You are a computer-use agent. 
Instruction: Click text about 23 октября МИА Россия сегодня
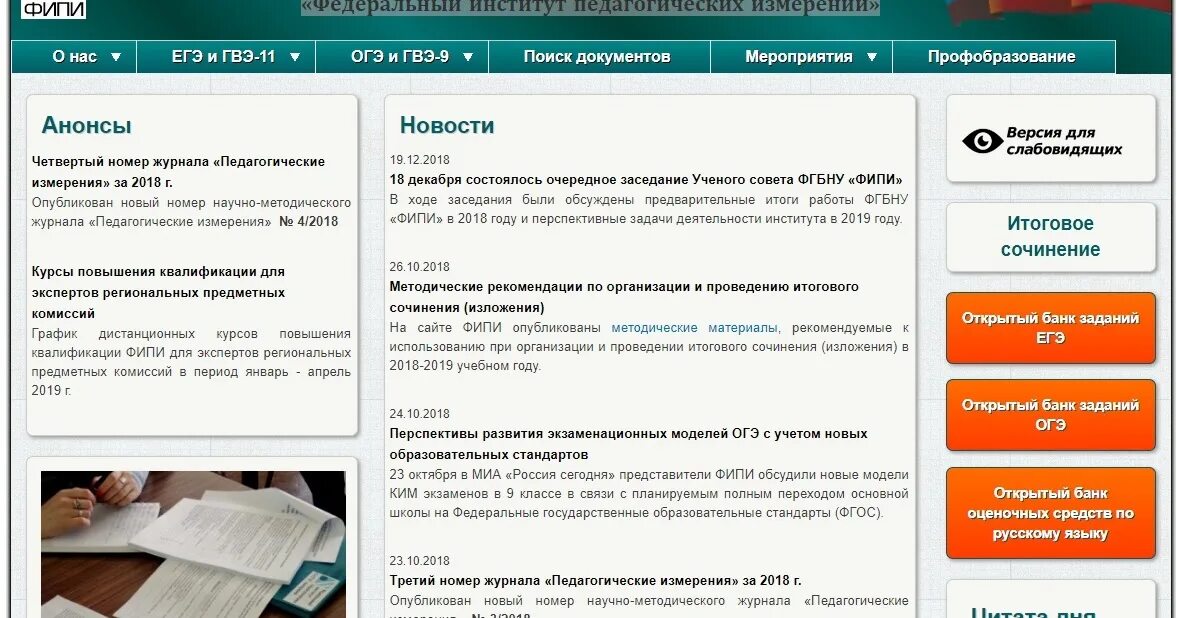coord(649,494)
